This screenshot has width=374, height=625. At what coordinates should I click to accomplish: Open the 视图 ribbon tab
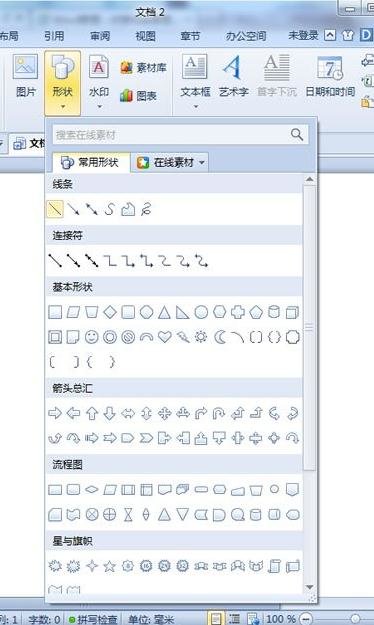(x=145, y=36)
